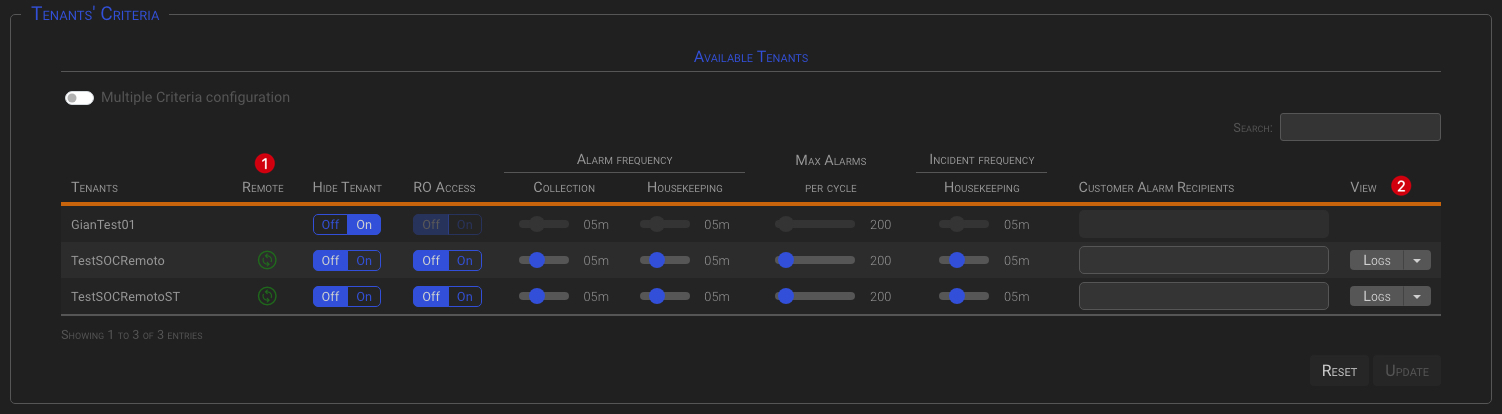1502x414 pixels.
Task: Expand Logs dropdown arrow for TestSOCRemoto
Action: tap(1417, 261)
